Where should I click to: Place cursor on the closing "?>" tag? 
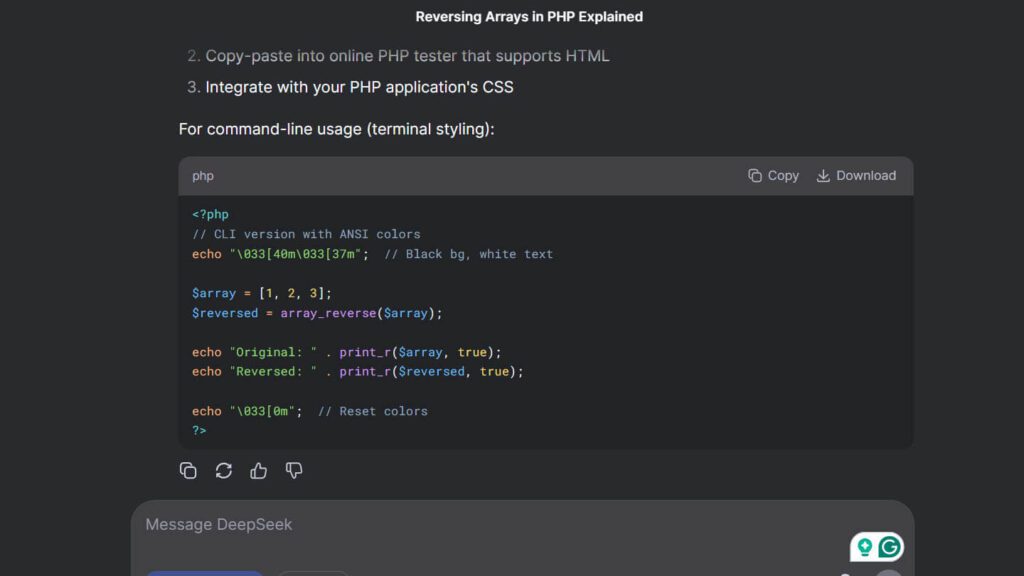pyautogui.click(x=199, y=430)
